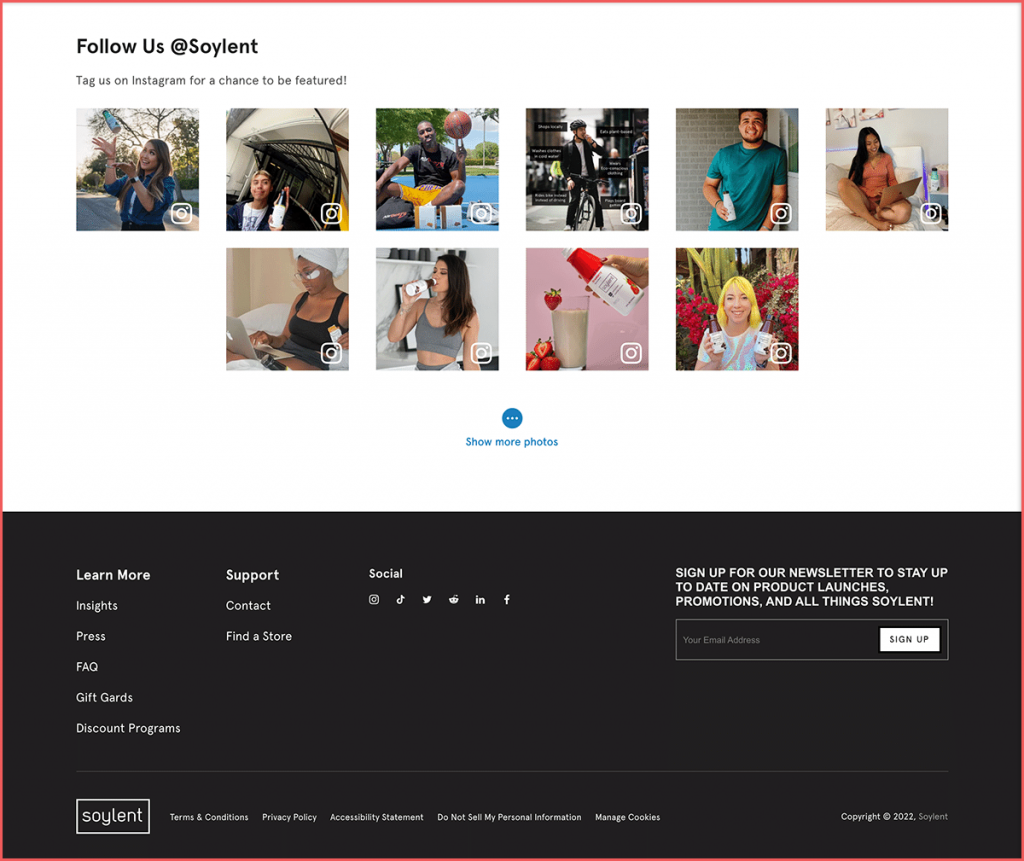Select Find a Store
The width and height of the screenshot is (1024, 861).
(x=258, y=636)
